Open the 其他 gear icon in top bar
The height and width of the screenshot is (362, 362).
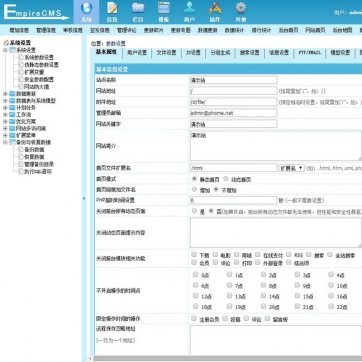(241, 8)
